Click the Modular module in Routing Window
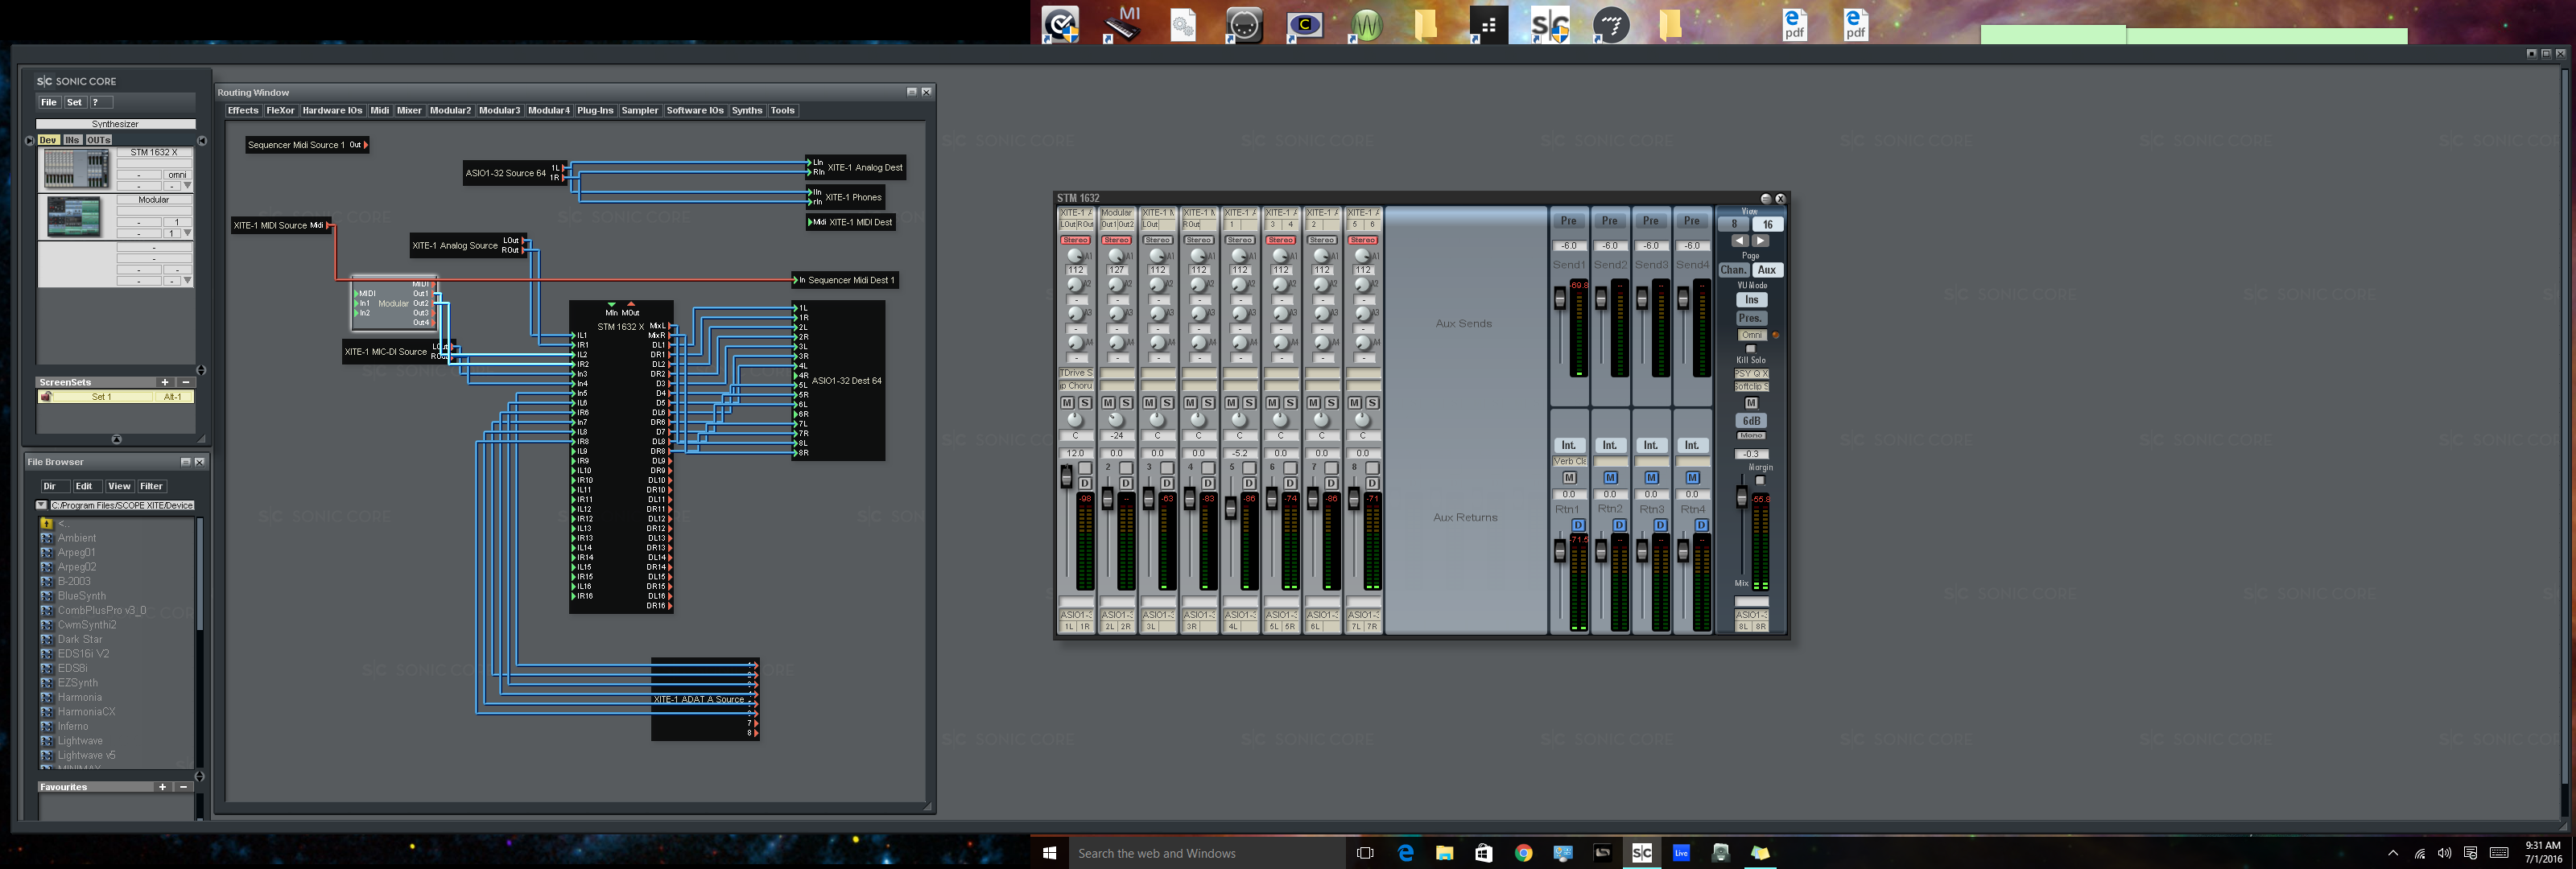The width and height of the screenshot is (2576, 869). coord(394,303)
